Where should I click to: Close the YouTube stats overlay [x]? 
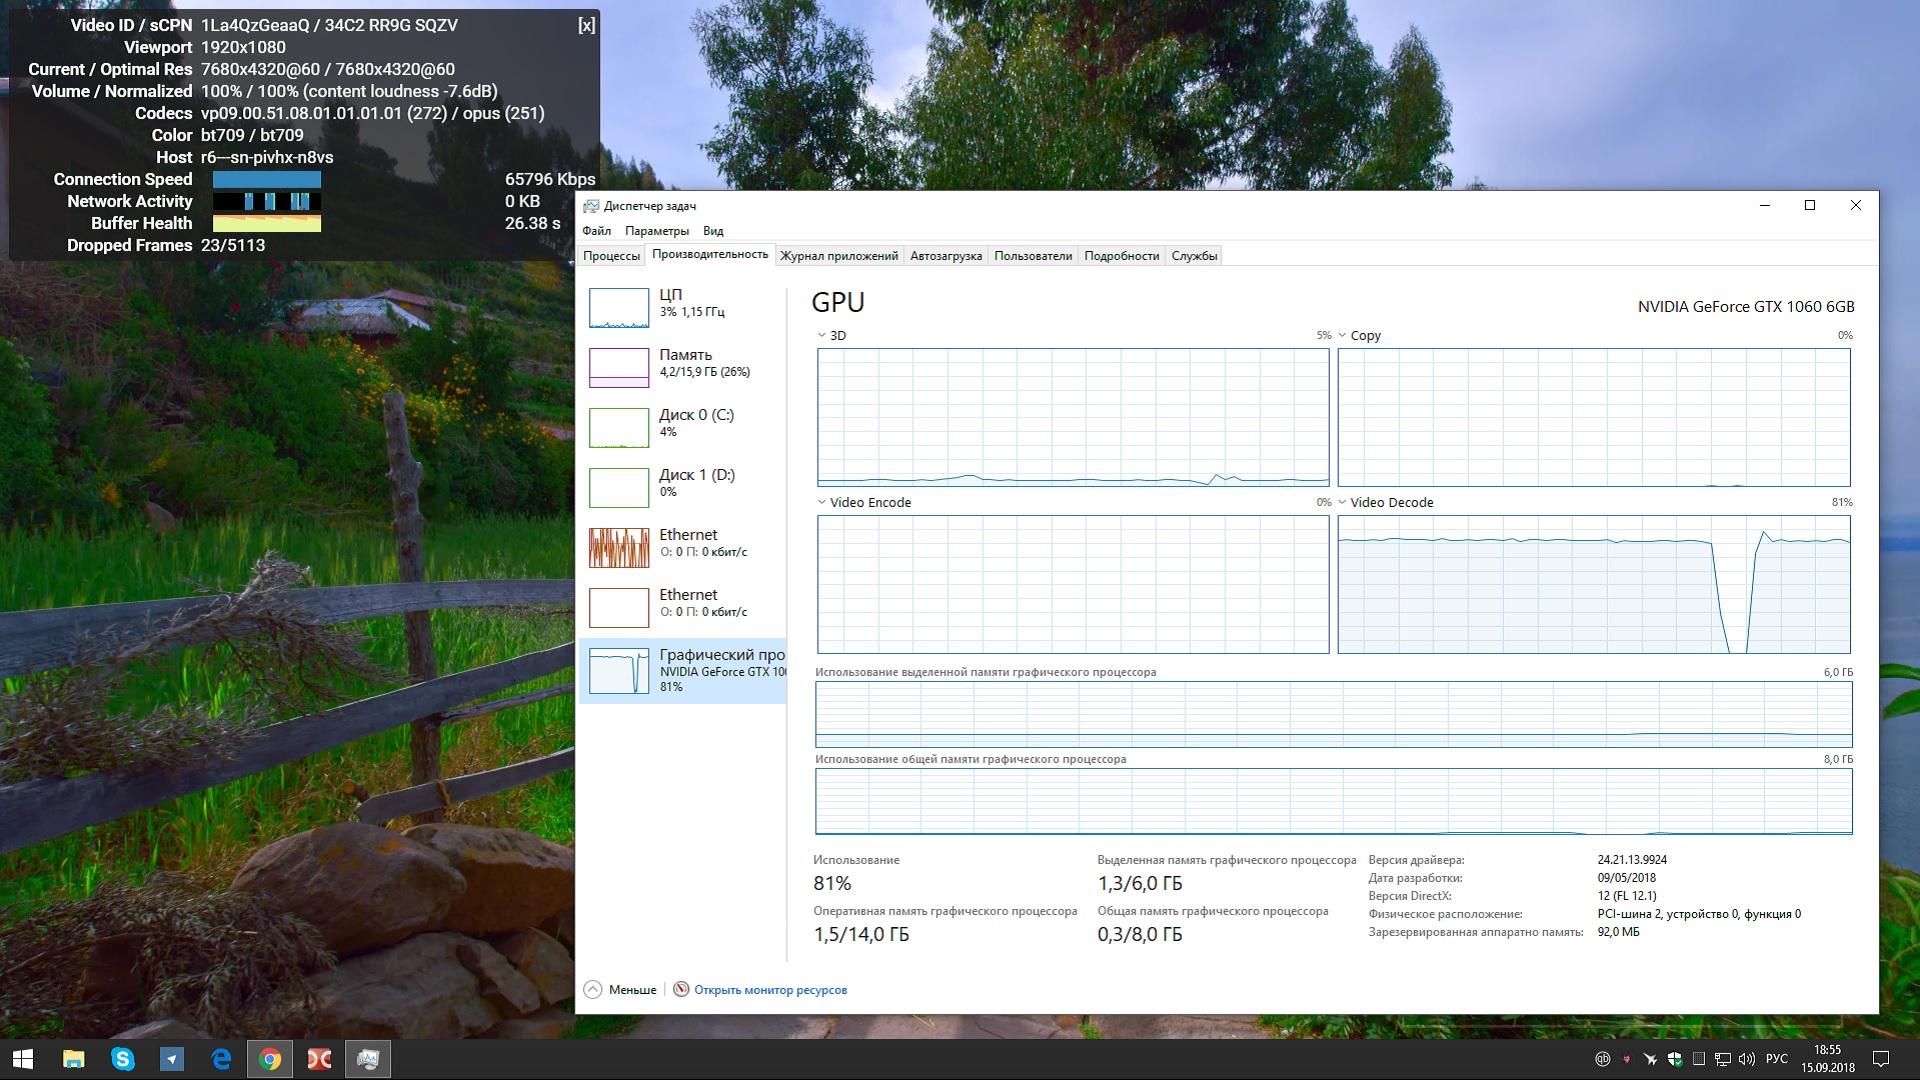click(x=586, y=26)
